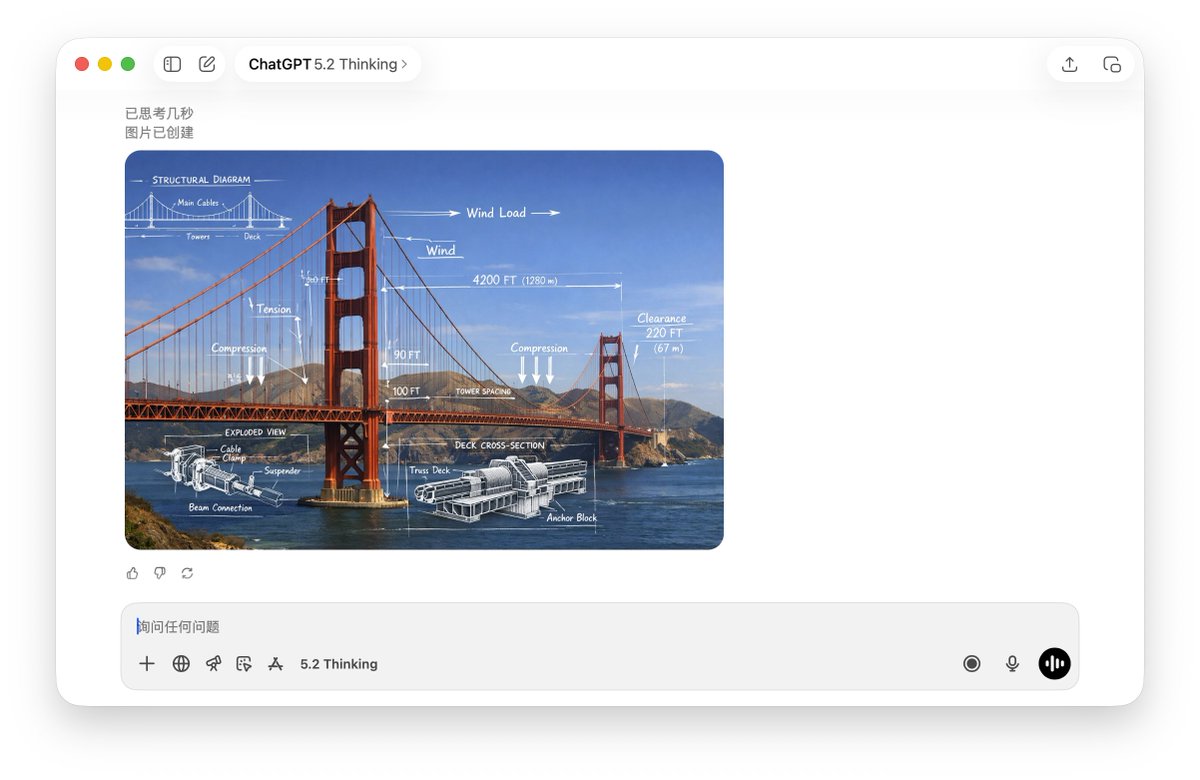Image resolution: width=1200 pixels, height=780 pixels.
Task: Open a new chat with the compose icon
Action: coord(206,63)
